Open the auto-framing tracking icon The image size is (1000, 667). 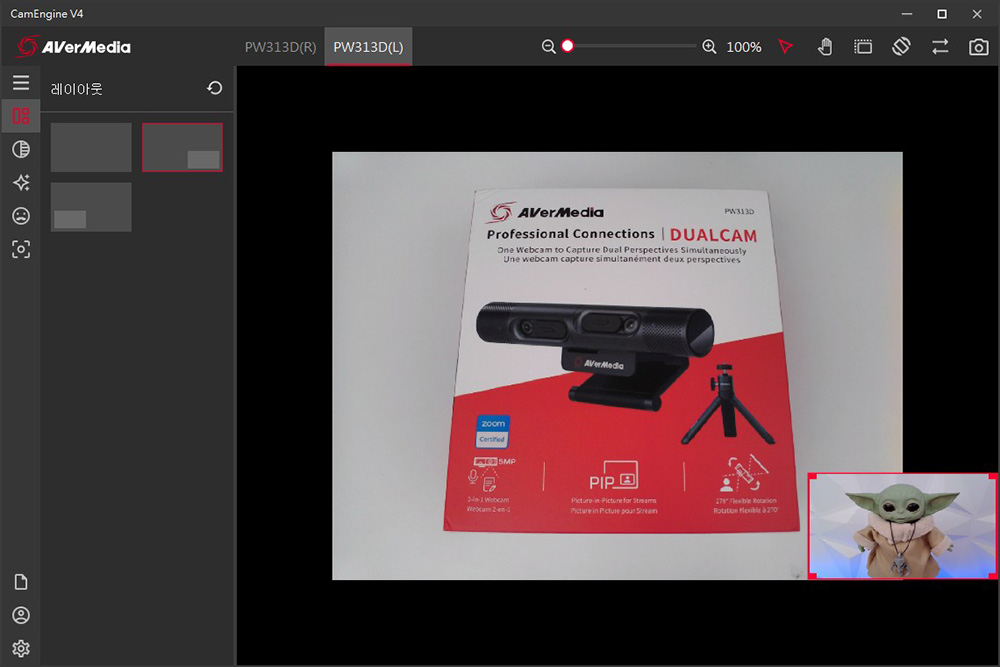pos(21,249)
